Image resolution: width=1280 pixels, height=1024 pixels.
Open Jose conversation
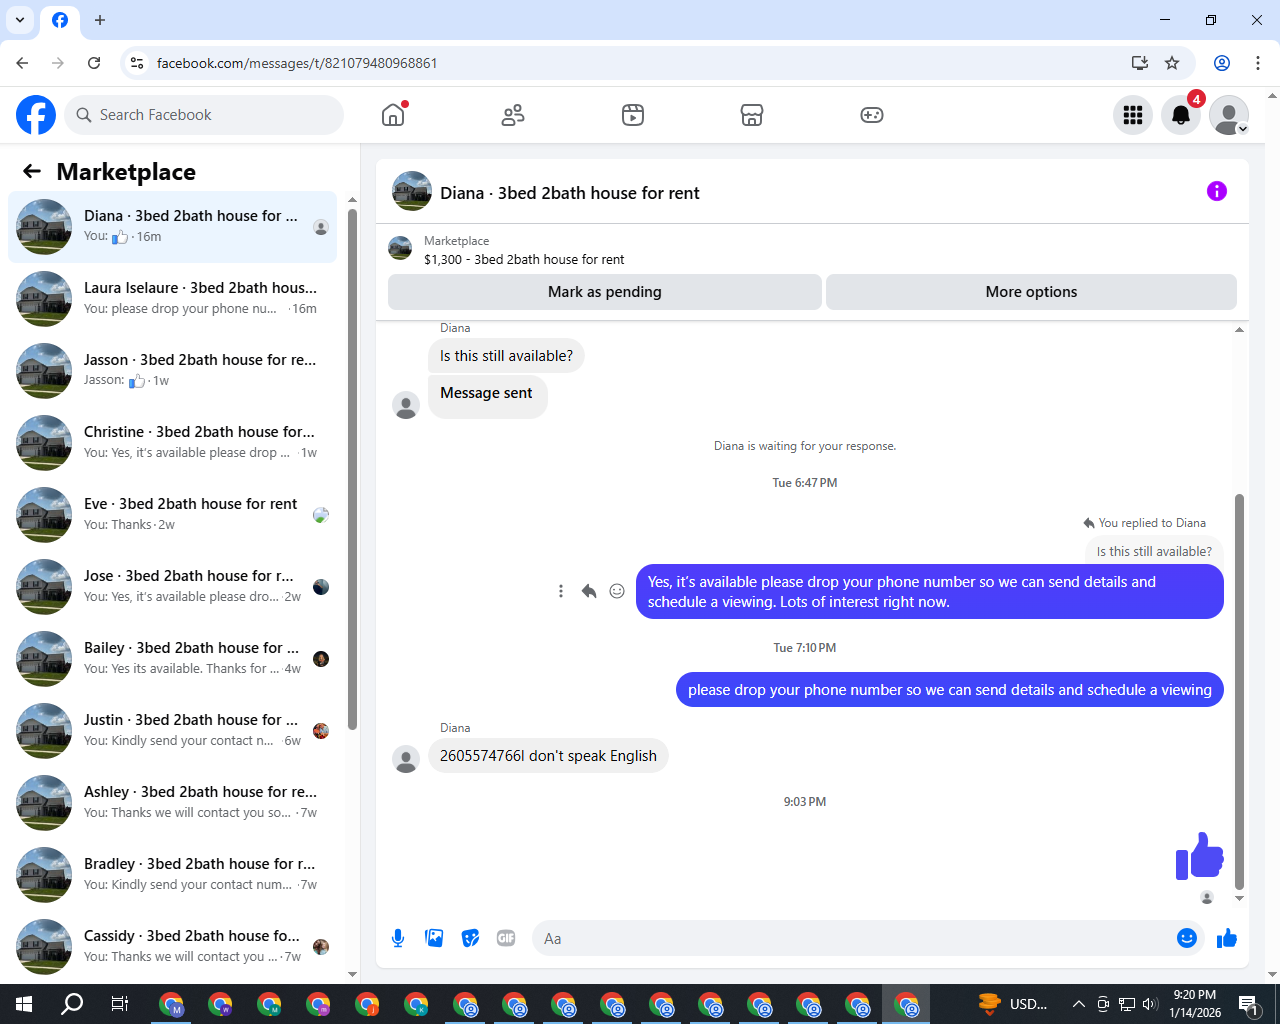click(x=172, y=586)
